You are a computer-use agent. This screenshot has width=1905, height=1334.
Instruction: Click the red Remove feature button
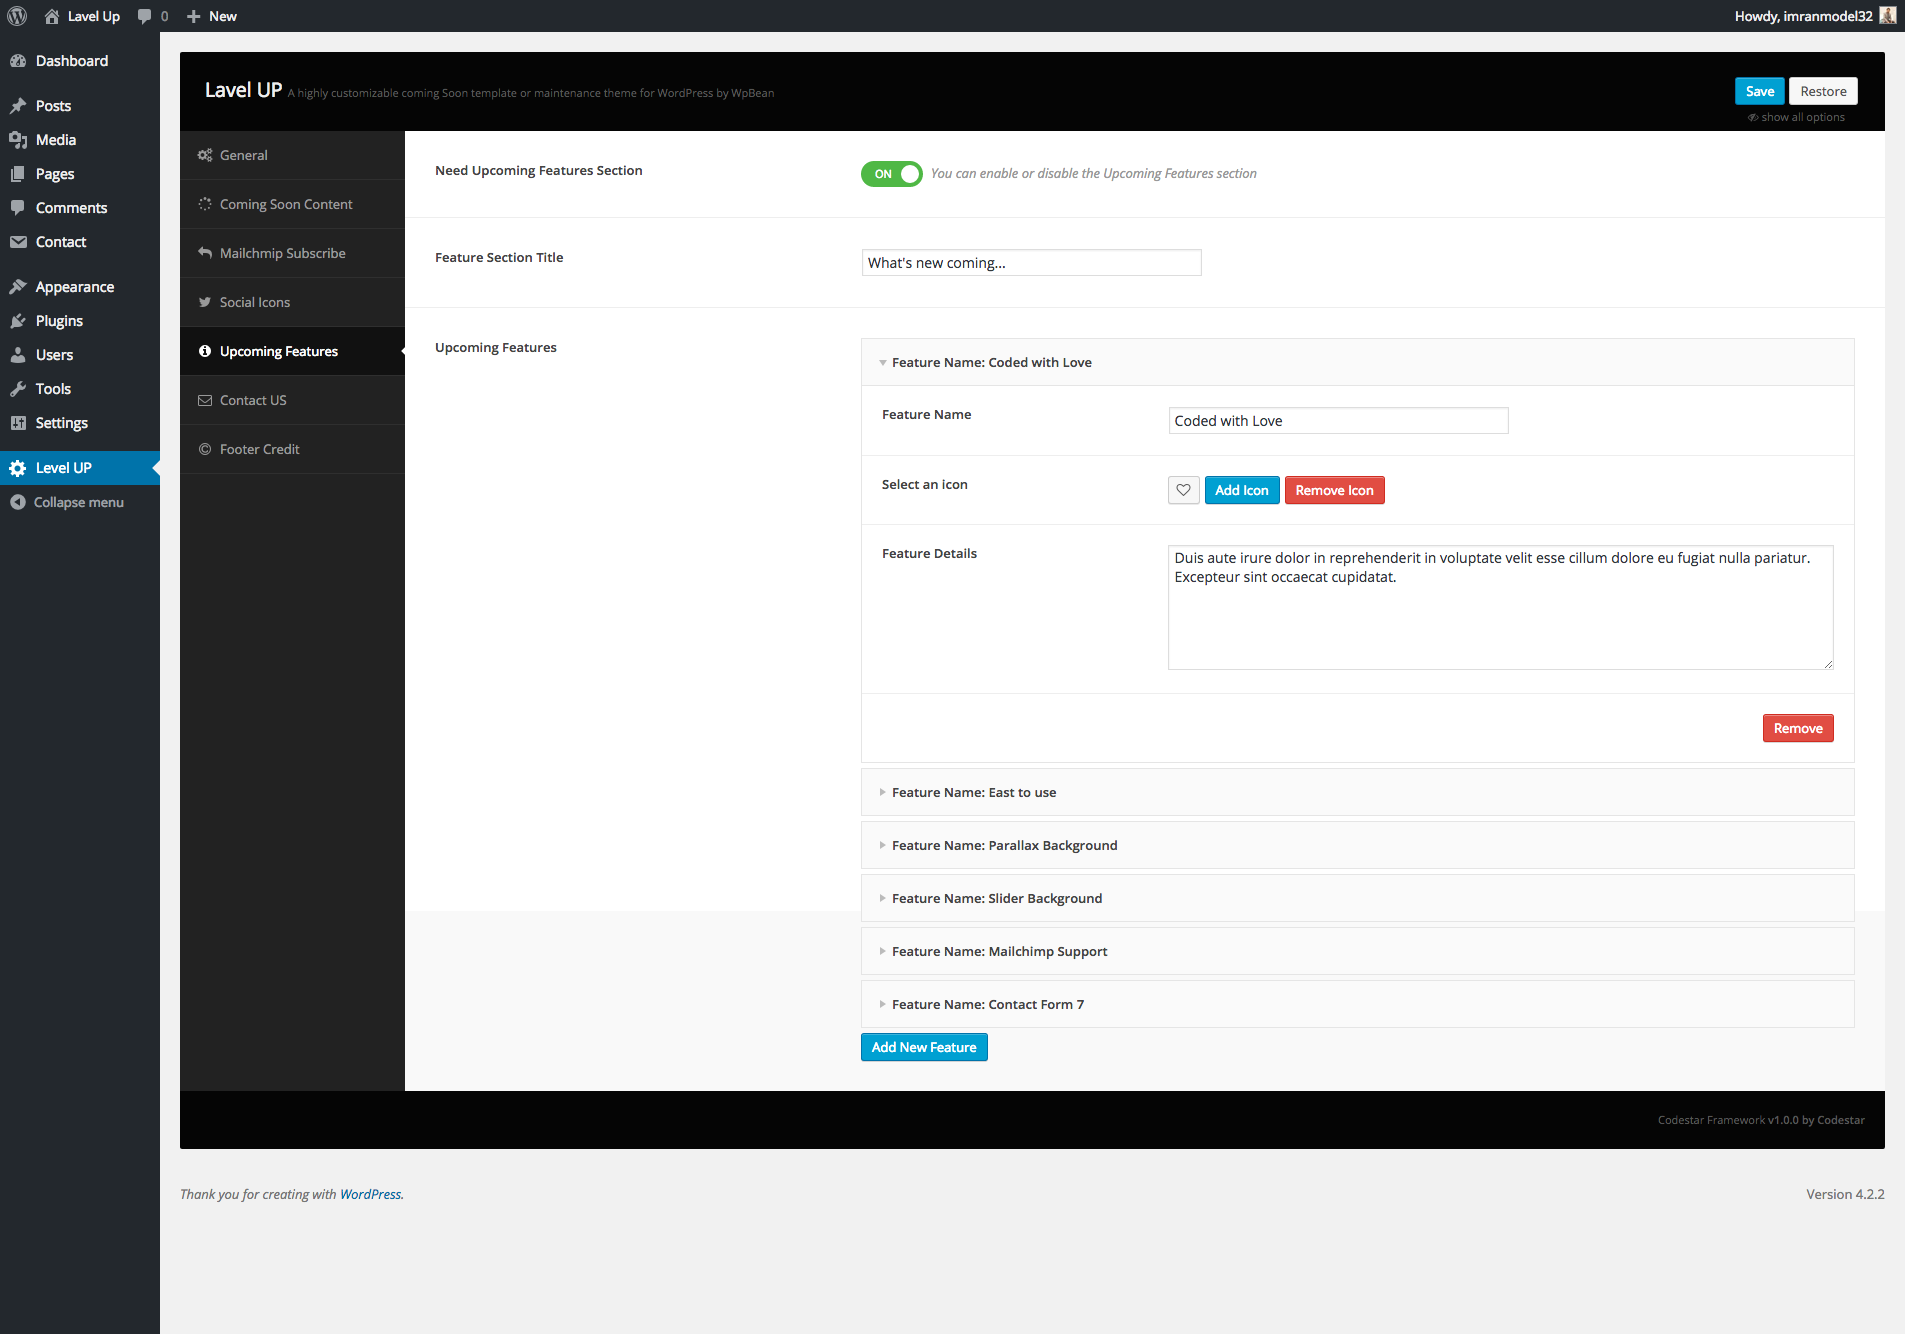(1798, 728)
